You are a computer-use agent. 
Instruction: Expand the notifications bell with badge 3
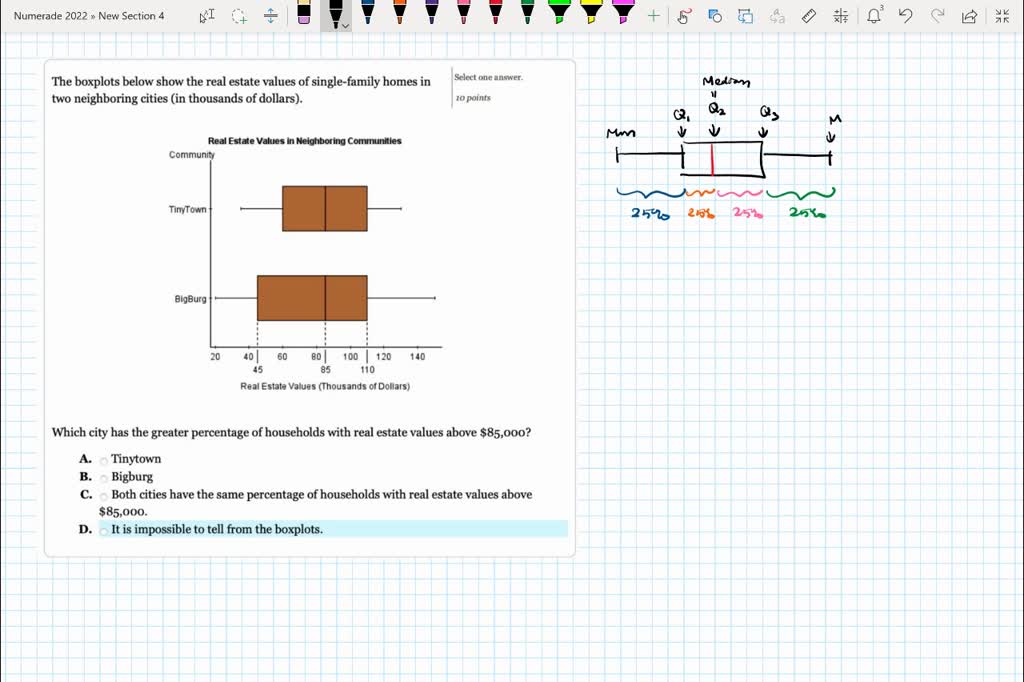pyautogui.click(x=874, y=16)
